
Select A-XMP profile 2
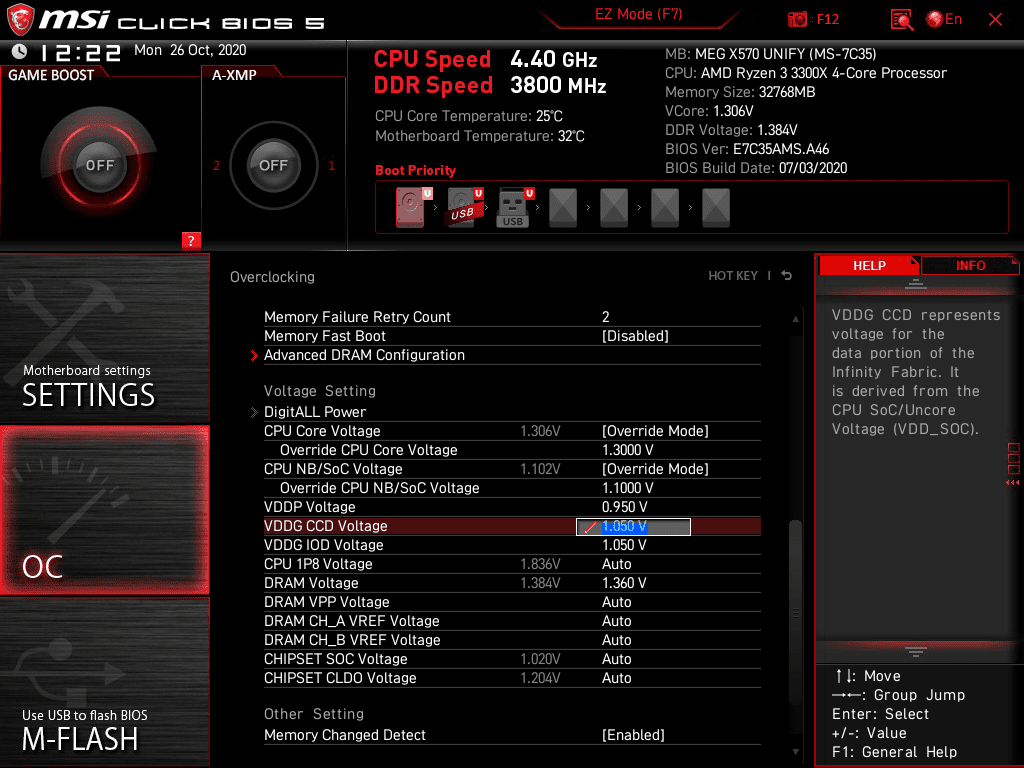point(216,165)
